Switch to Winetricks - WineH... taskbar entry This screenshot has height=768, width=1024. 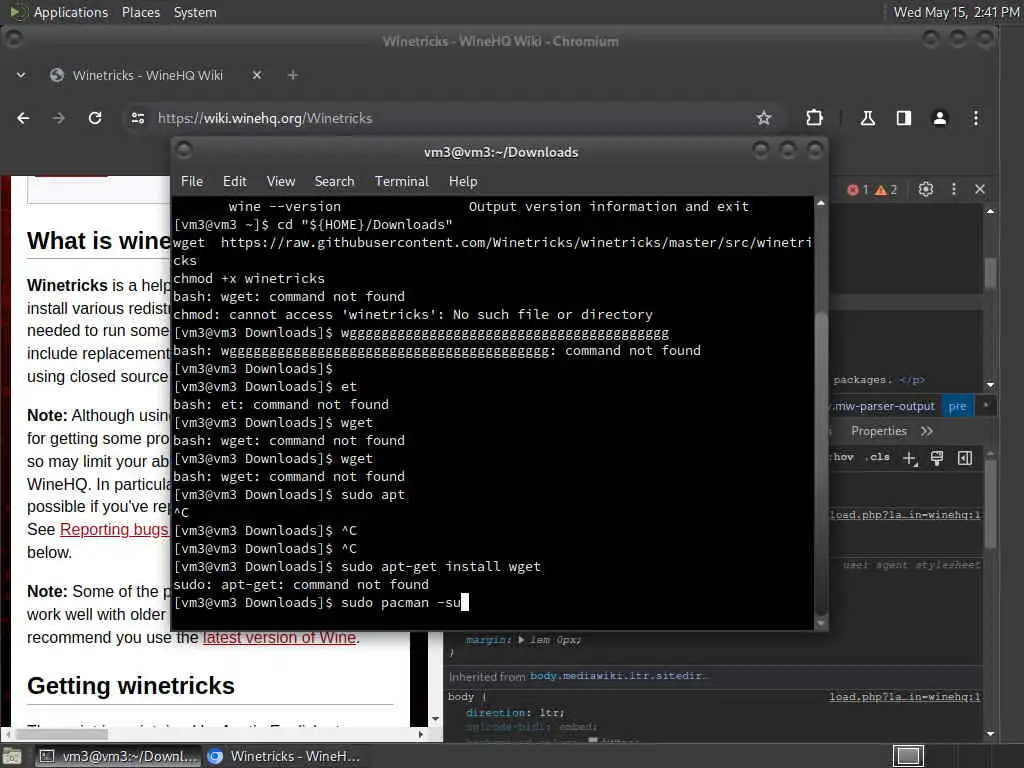tap(283, 756)
